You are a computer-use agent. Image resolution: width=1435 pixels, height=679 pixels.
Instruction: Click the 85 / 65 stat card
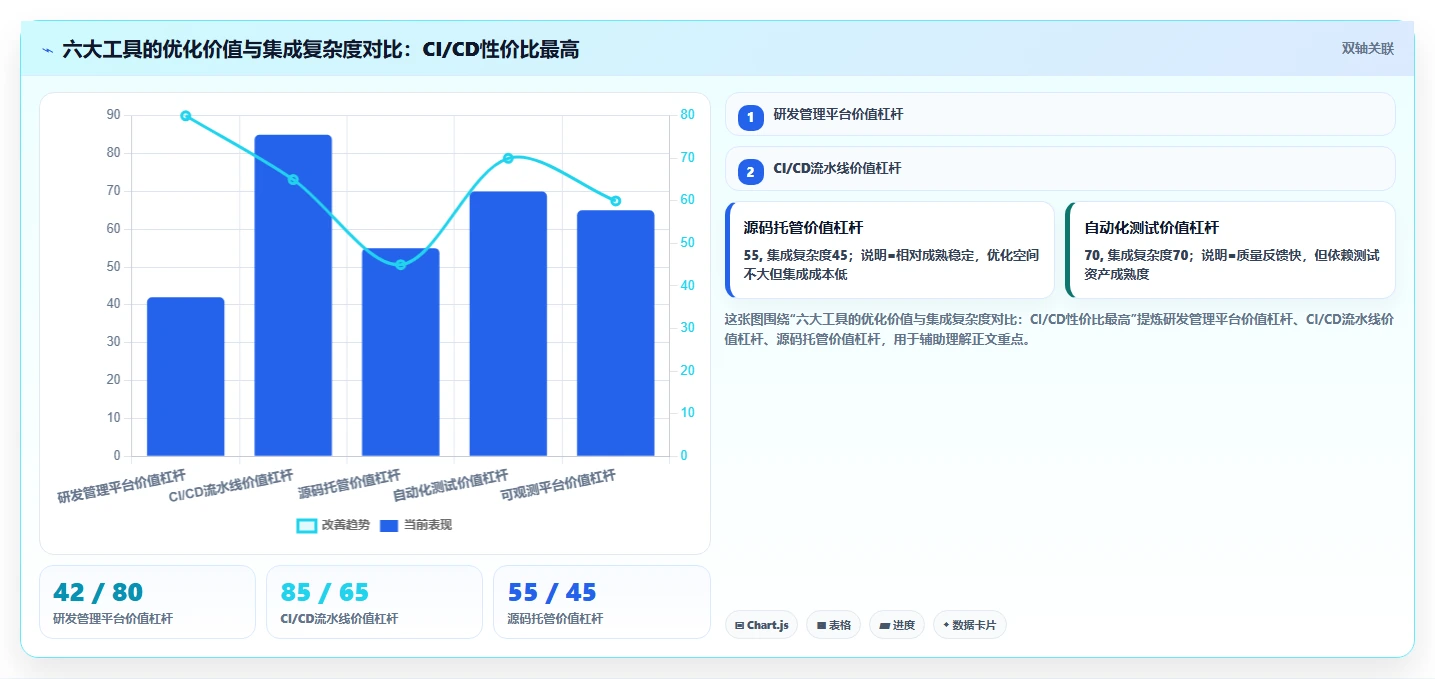pos(374,602)
